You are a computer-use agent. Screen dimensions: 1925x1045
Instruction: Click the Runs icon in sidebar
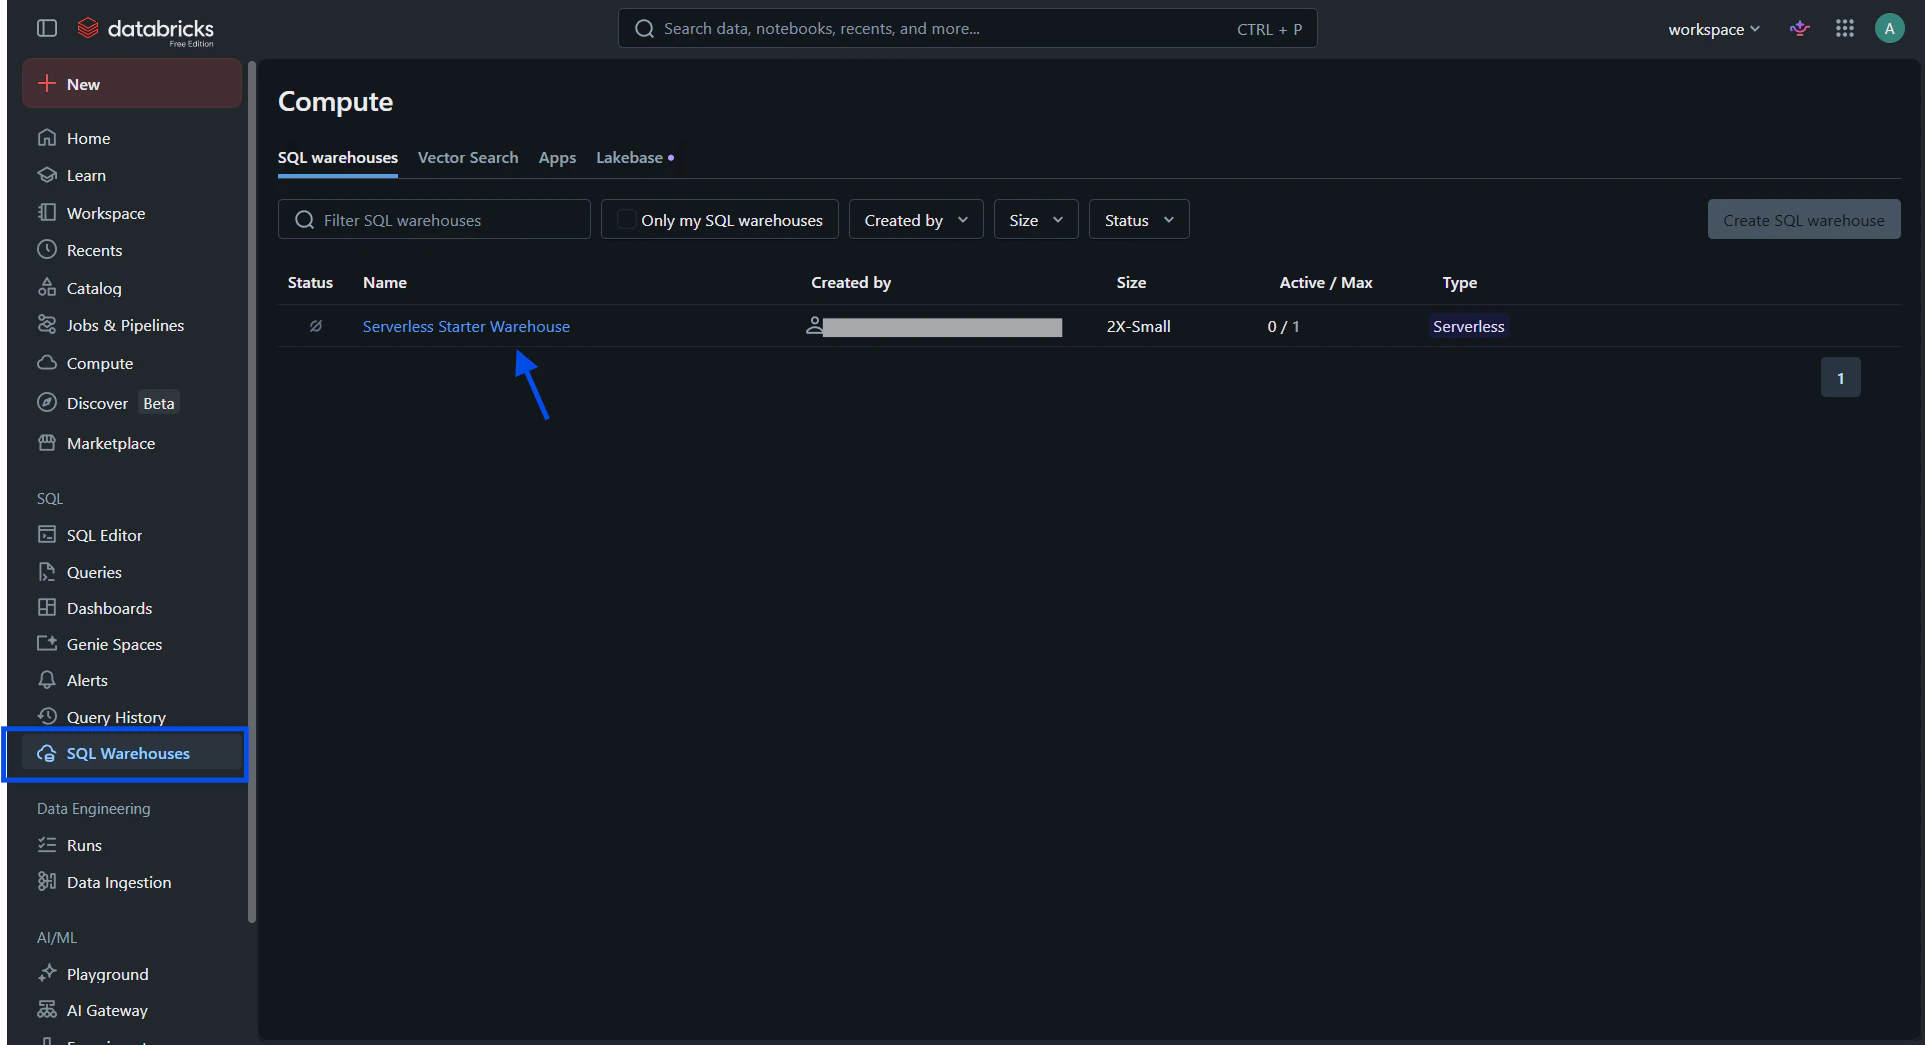pyautogui.click(x=47, y=844)
